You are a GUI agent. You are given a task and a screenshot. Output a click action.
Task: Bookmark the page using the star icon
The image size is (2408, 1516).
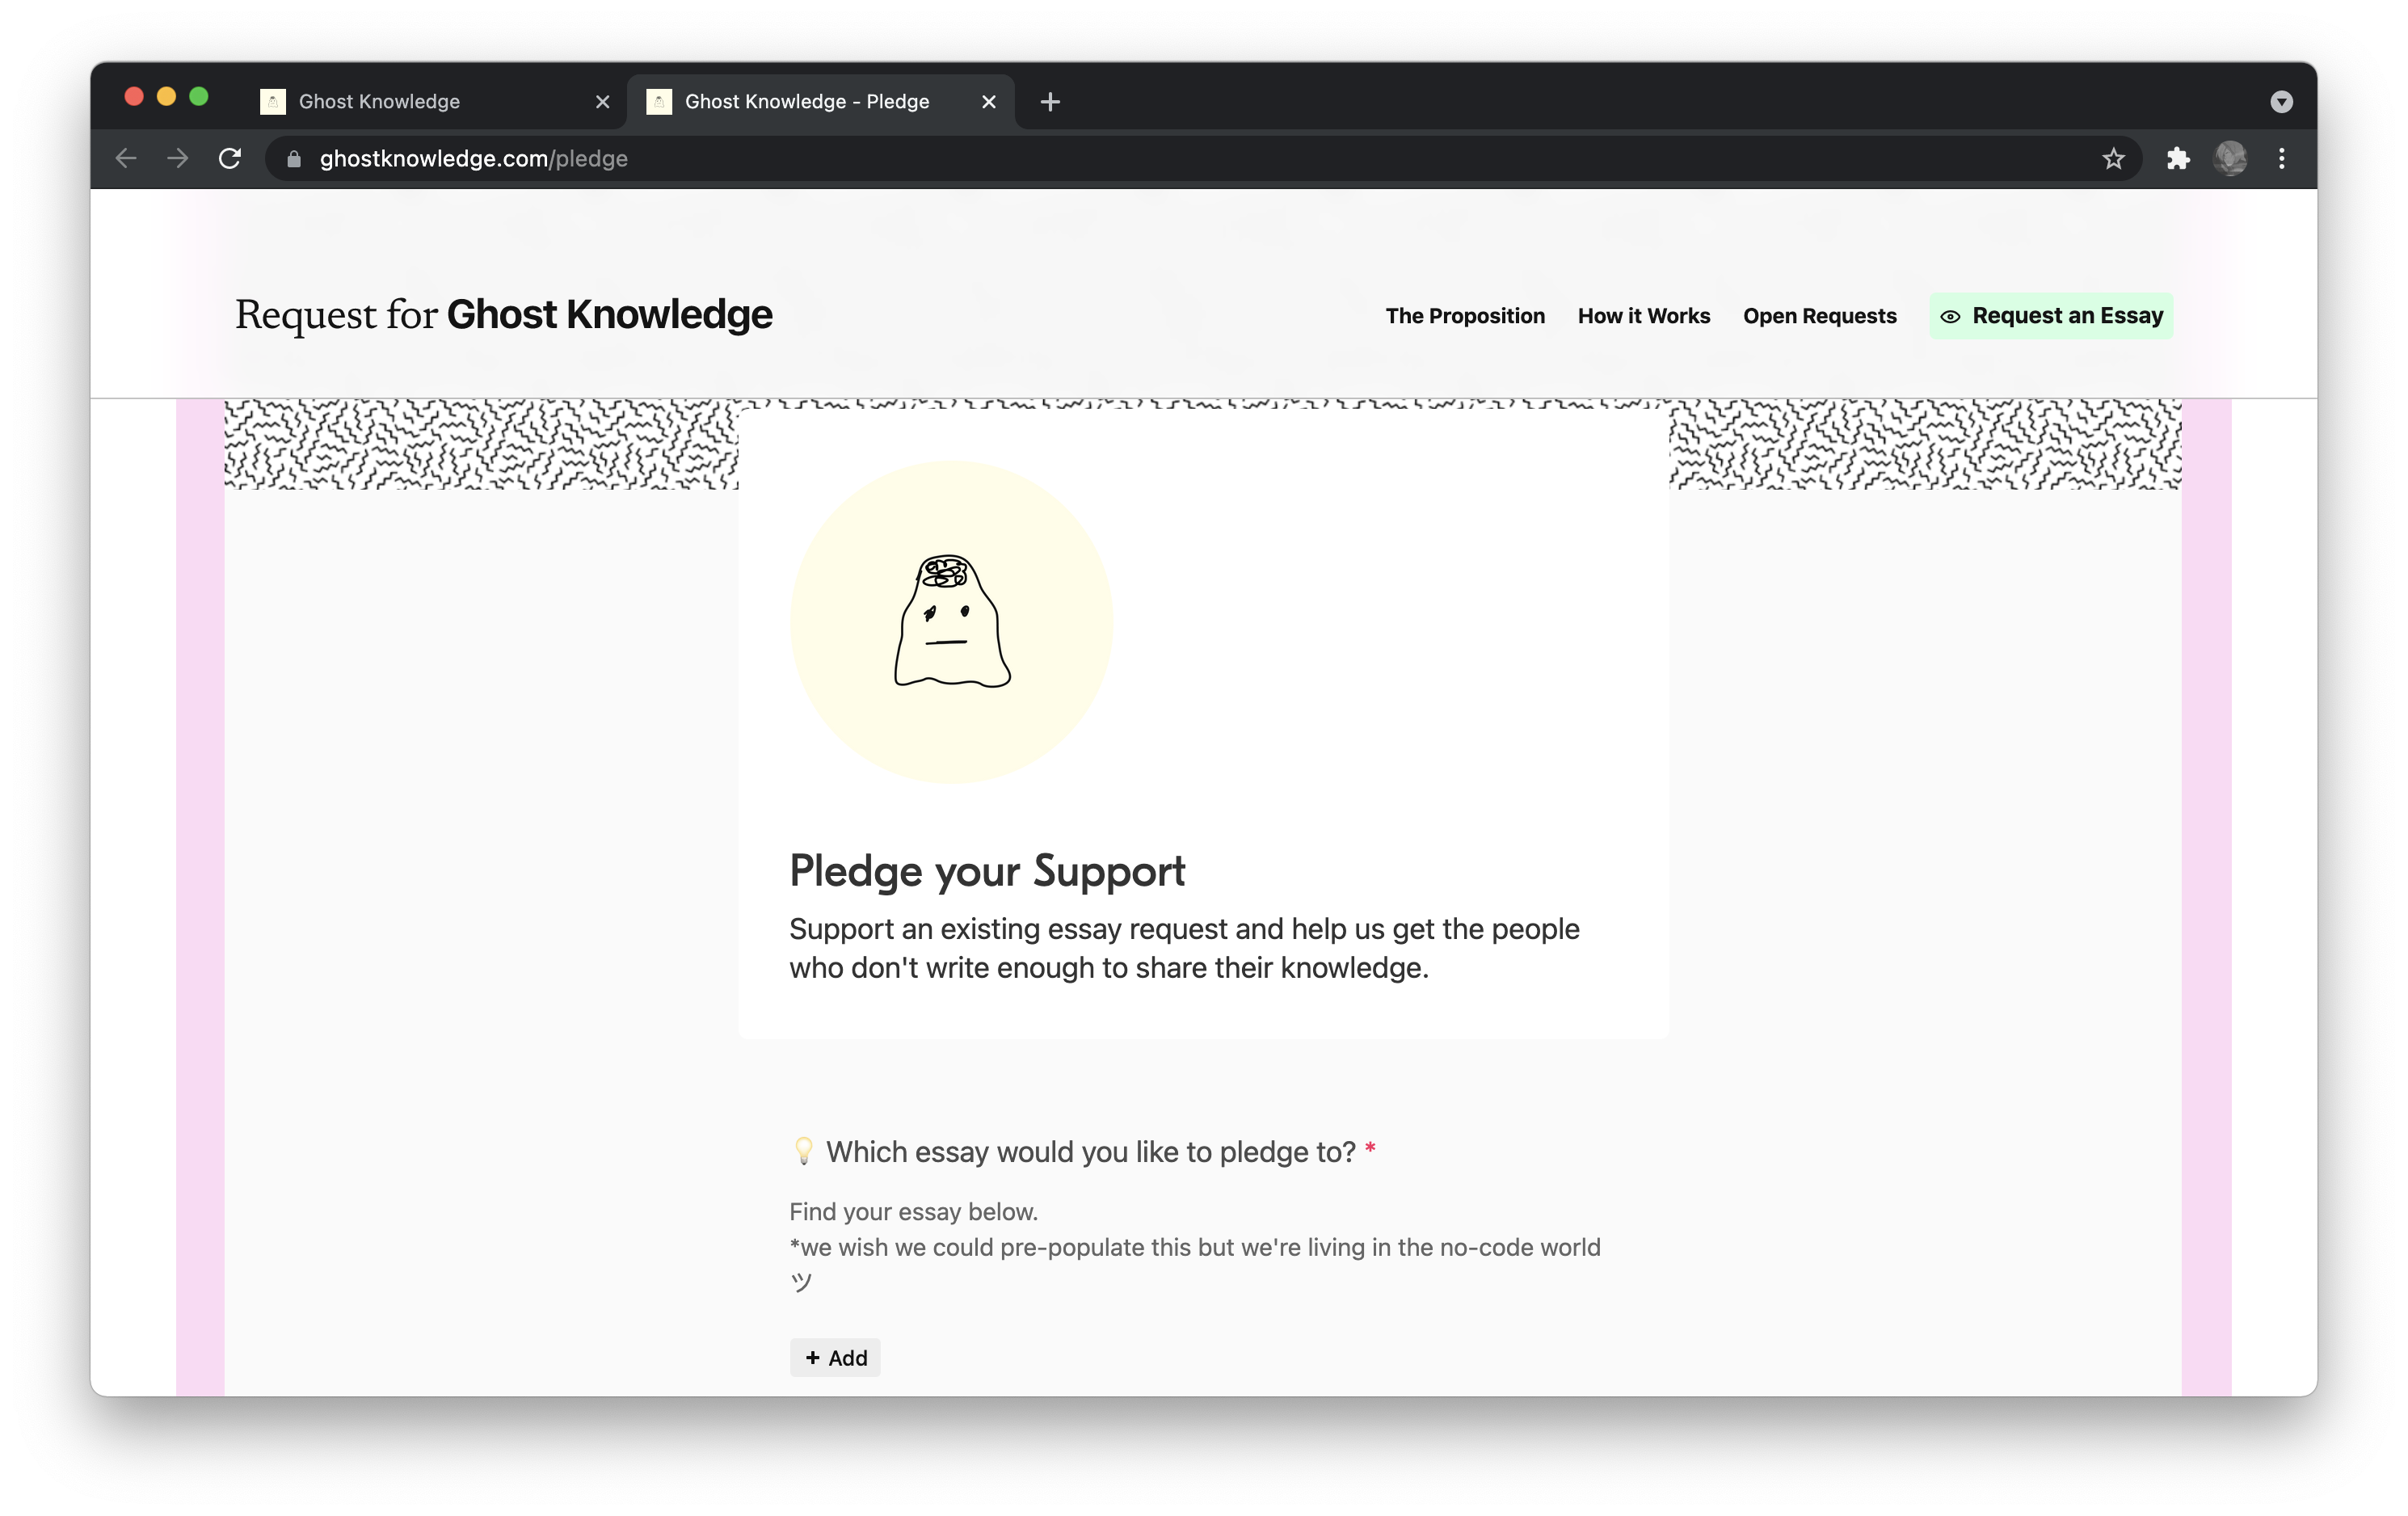[x=2114, y=158]
